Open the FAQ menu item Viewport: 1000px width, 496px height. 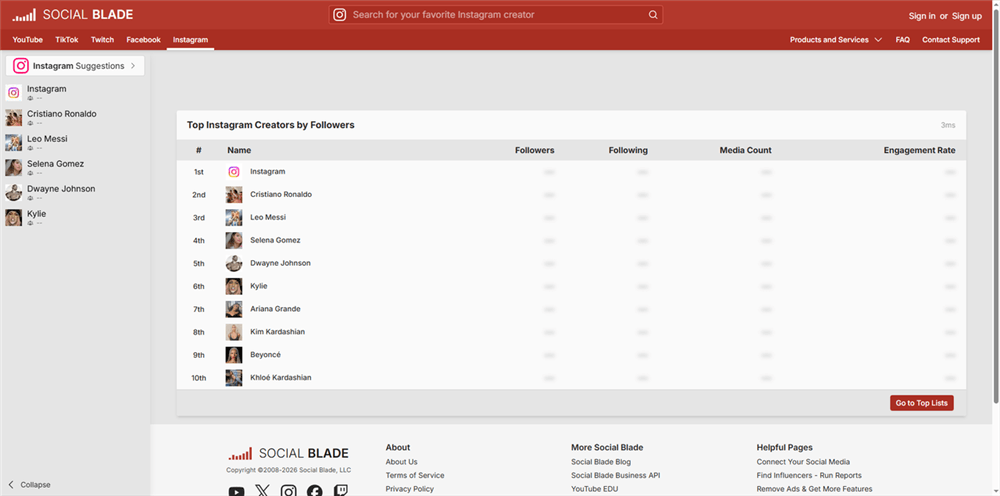point(902,40)
